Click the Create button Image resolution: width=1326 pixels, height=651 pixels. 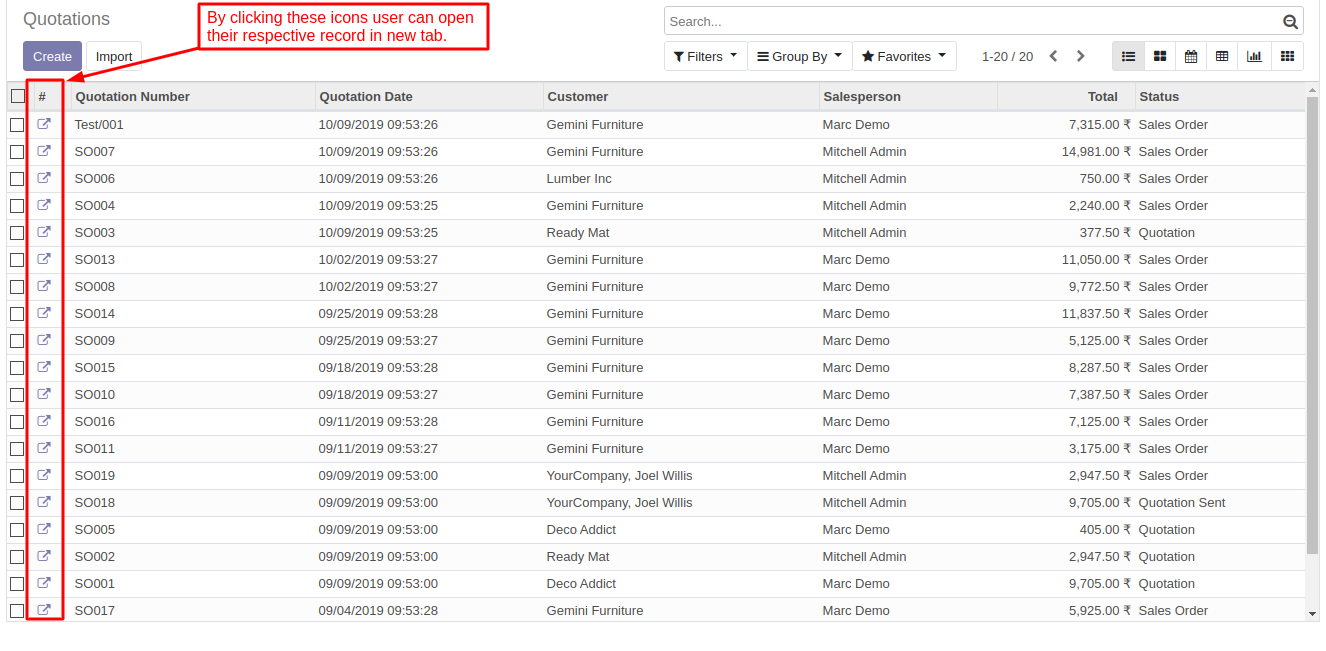tap(52, 57)
